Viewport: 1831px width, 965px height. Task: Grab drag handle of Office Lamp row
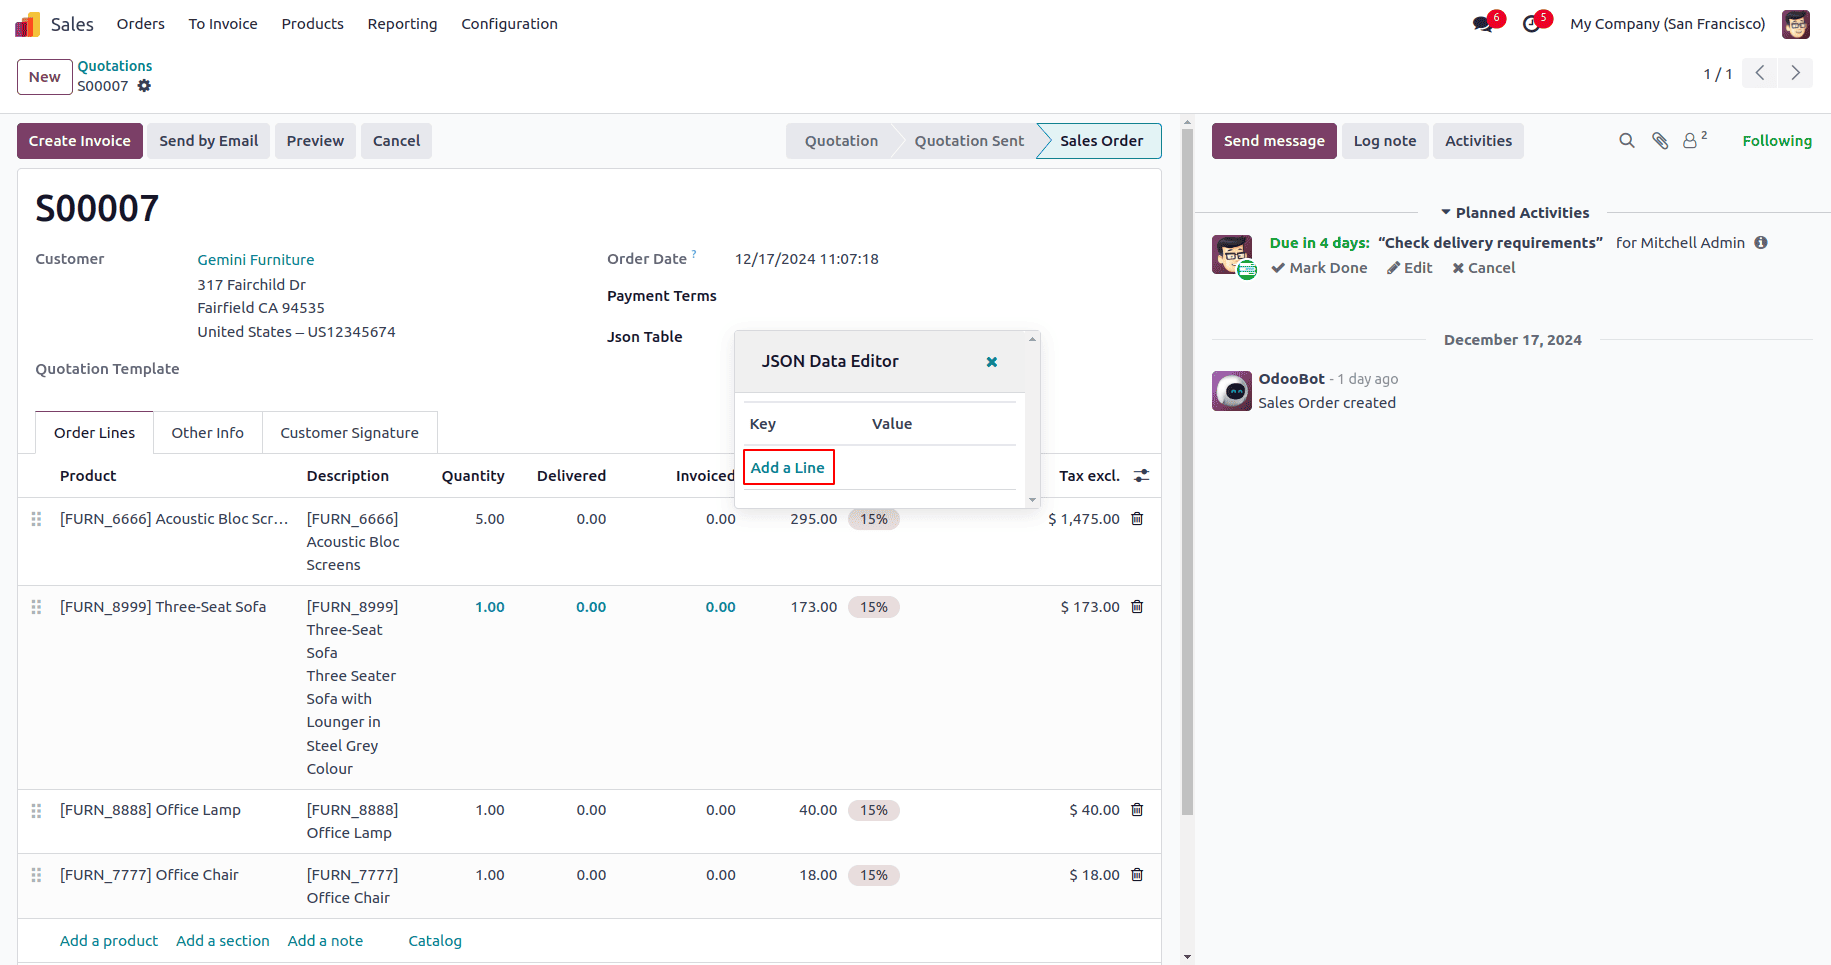tap(36, 810)
